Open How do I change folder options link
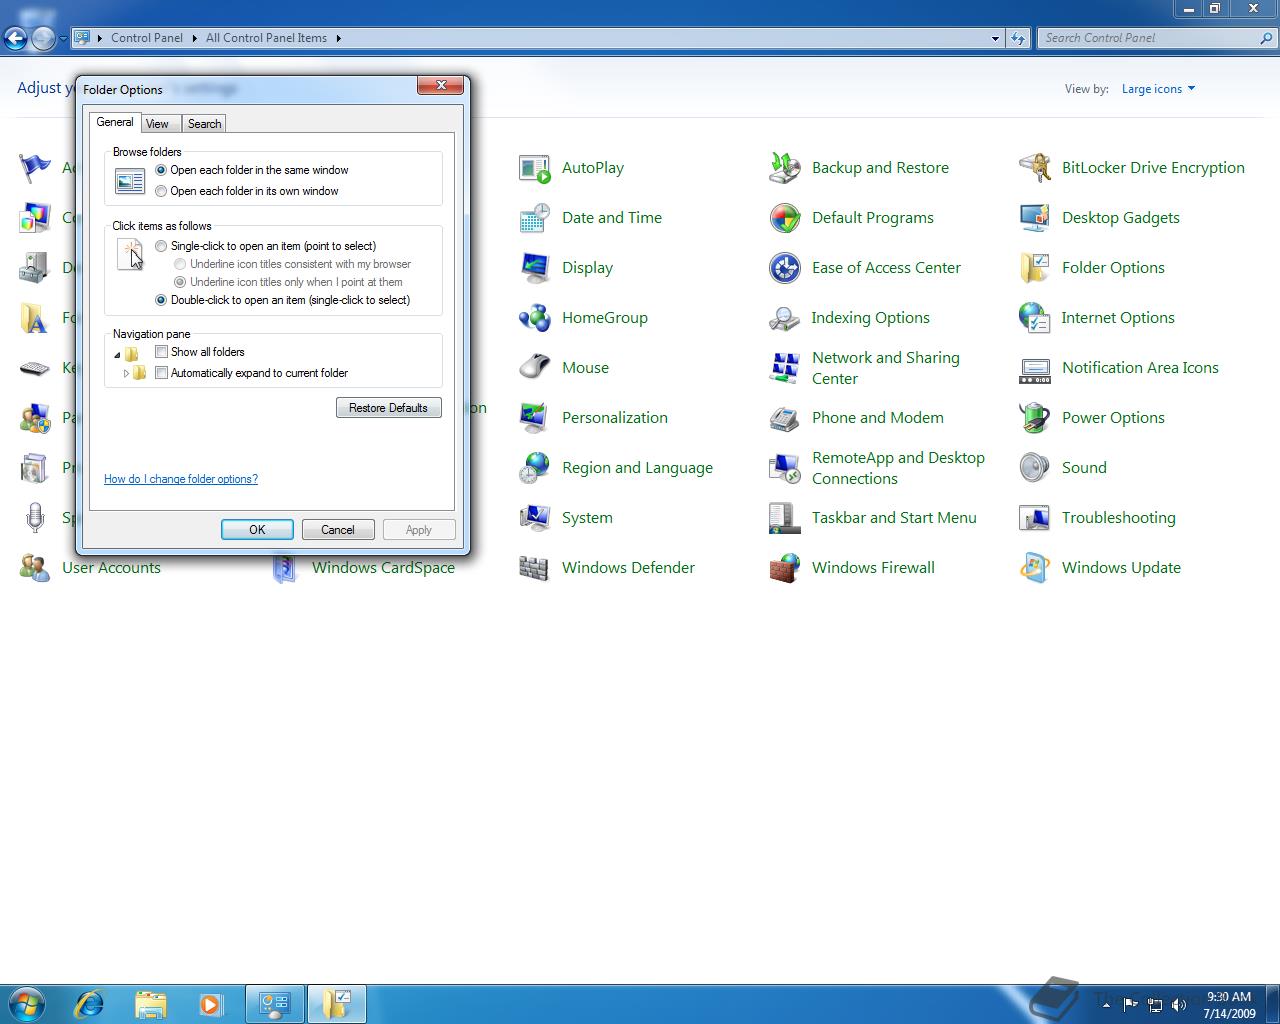The height and width of the screenshot is (1024, 1280). click(181, 479)
